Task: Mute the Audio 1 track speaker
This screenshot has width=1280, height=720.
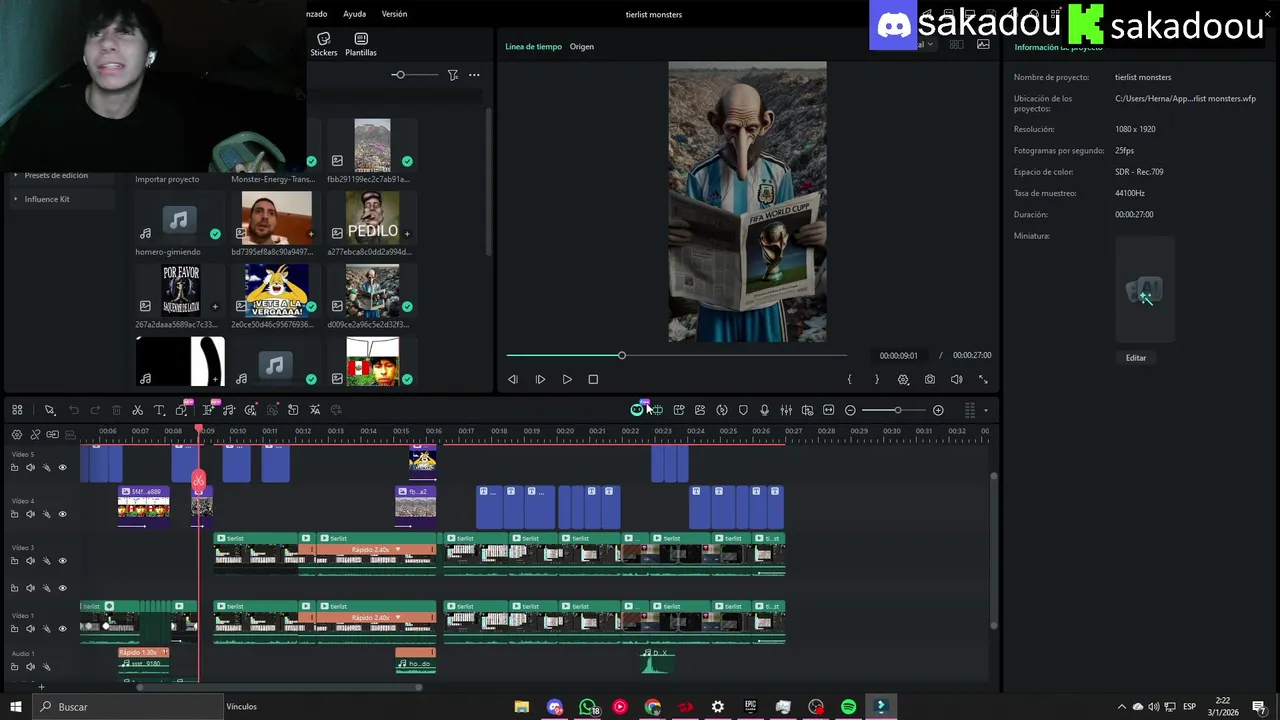Action: [x=30, y=667]
